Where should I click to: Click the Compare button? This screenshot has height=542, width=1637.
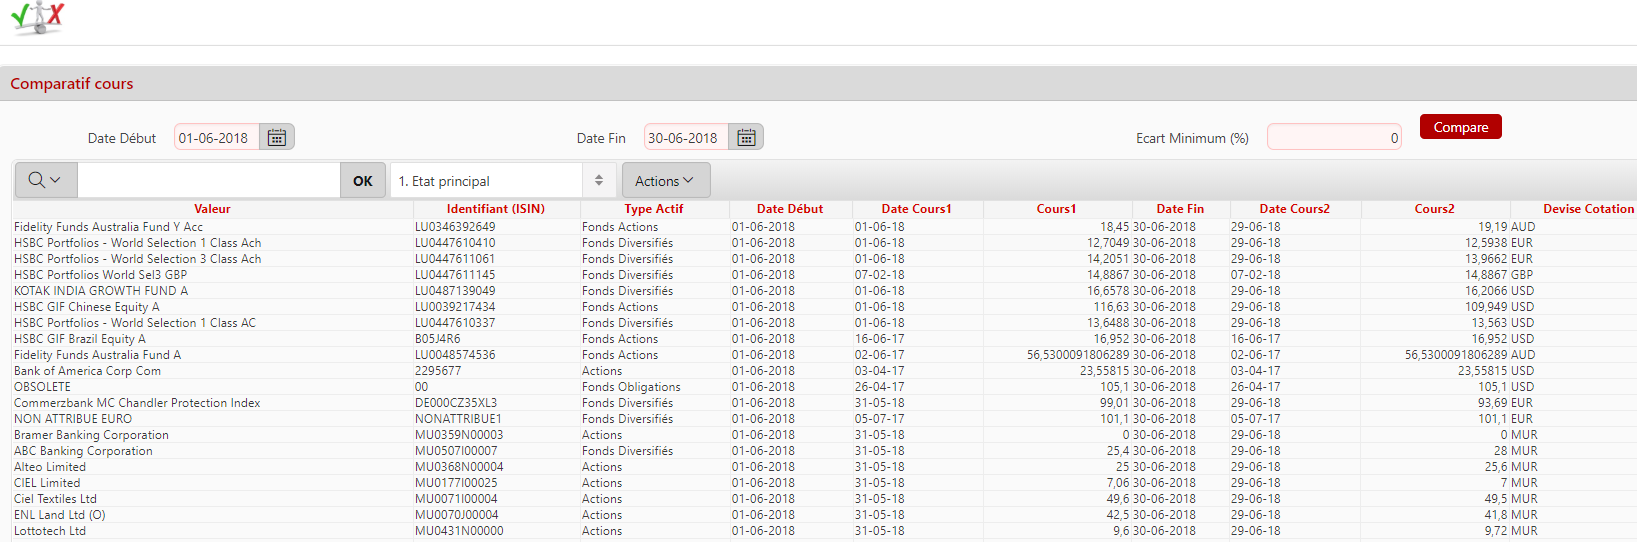coord(1460,127)
